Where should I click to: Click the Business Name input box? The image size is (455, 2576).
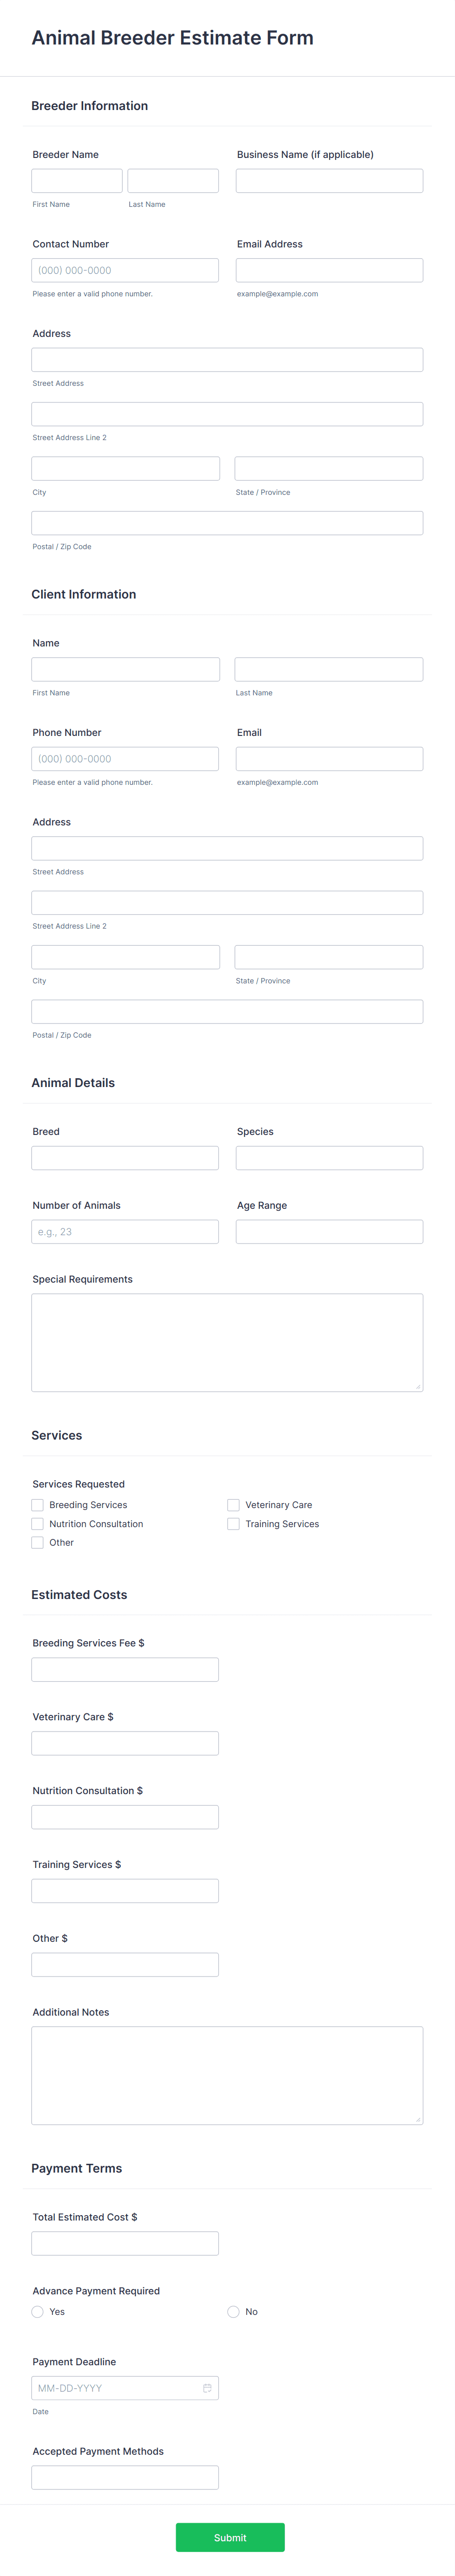click(329, 181)
